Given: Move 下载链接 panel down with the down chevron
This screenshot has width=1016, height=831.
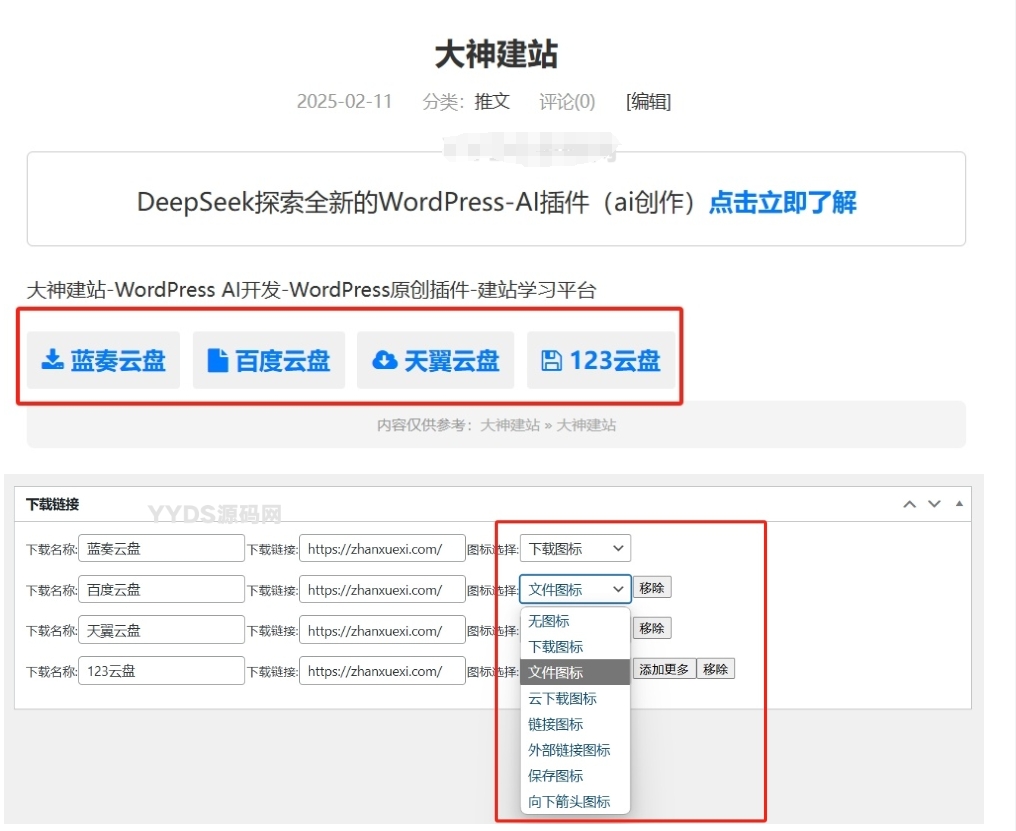Looking at the screenshot, I should [x=934, y=504].
